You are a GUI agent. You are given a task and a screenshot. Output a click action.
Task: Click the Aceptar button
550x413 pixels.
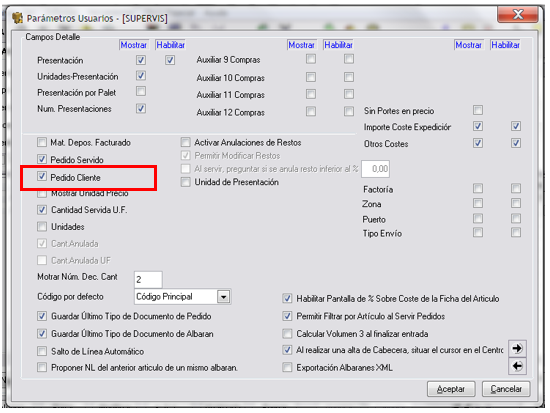point(451,389)
